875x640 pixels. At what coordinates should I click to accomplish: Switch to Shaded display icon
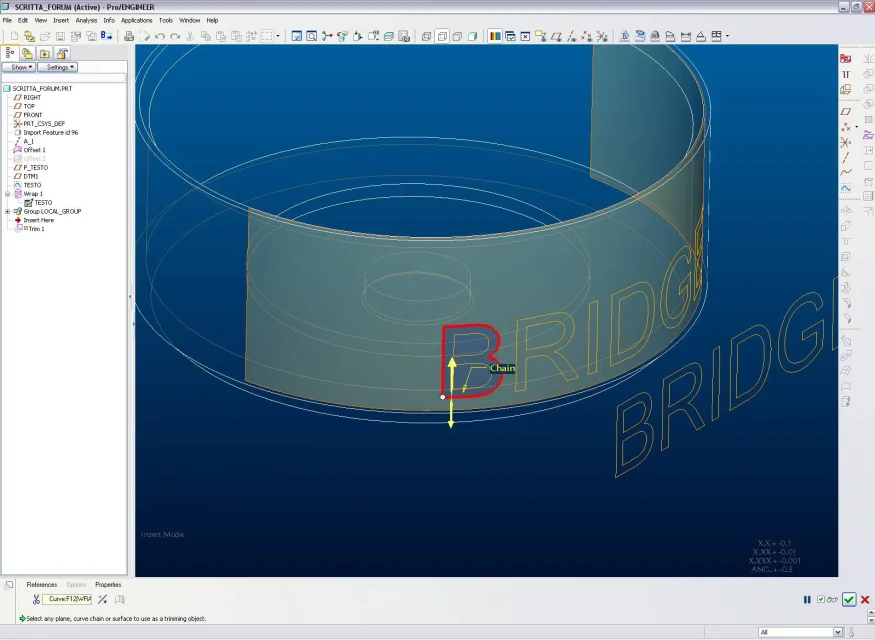coord(473,36)
